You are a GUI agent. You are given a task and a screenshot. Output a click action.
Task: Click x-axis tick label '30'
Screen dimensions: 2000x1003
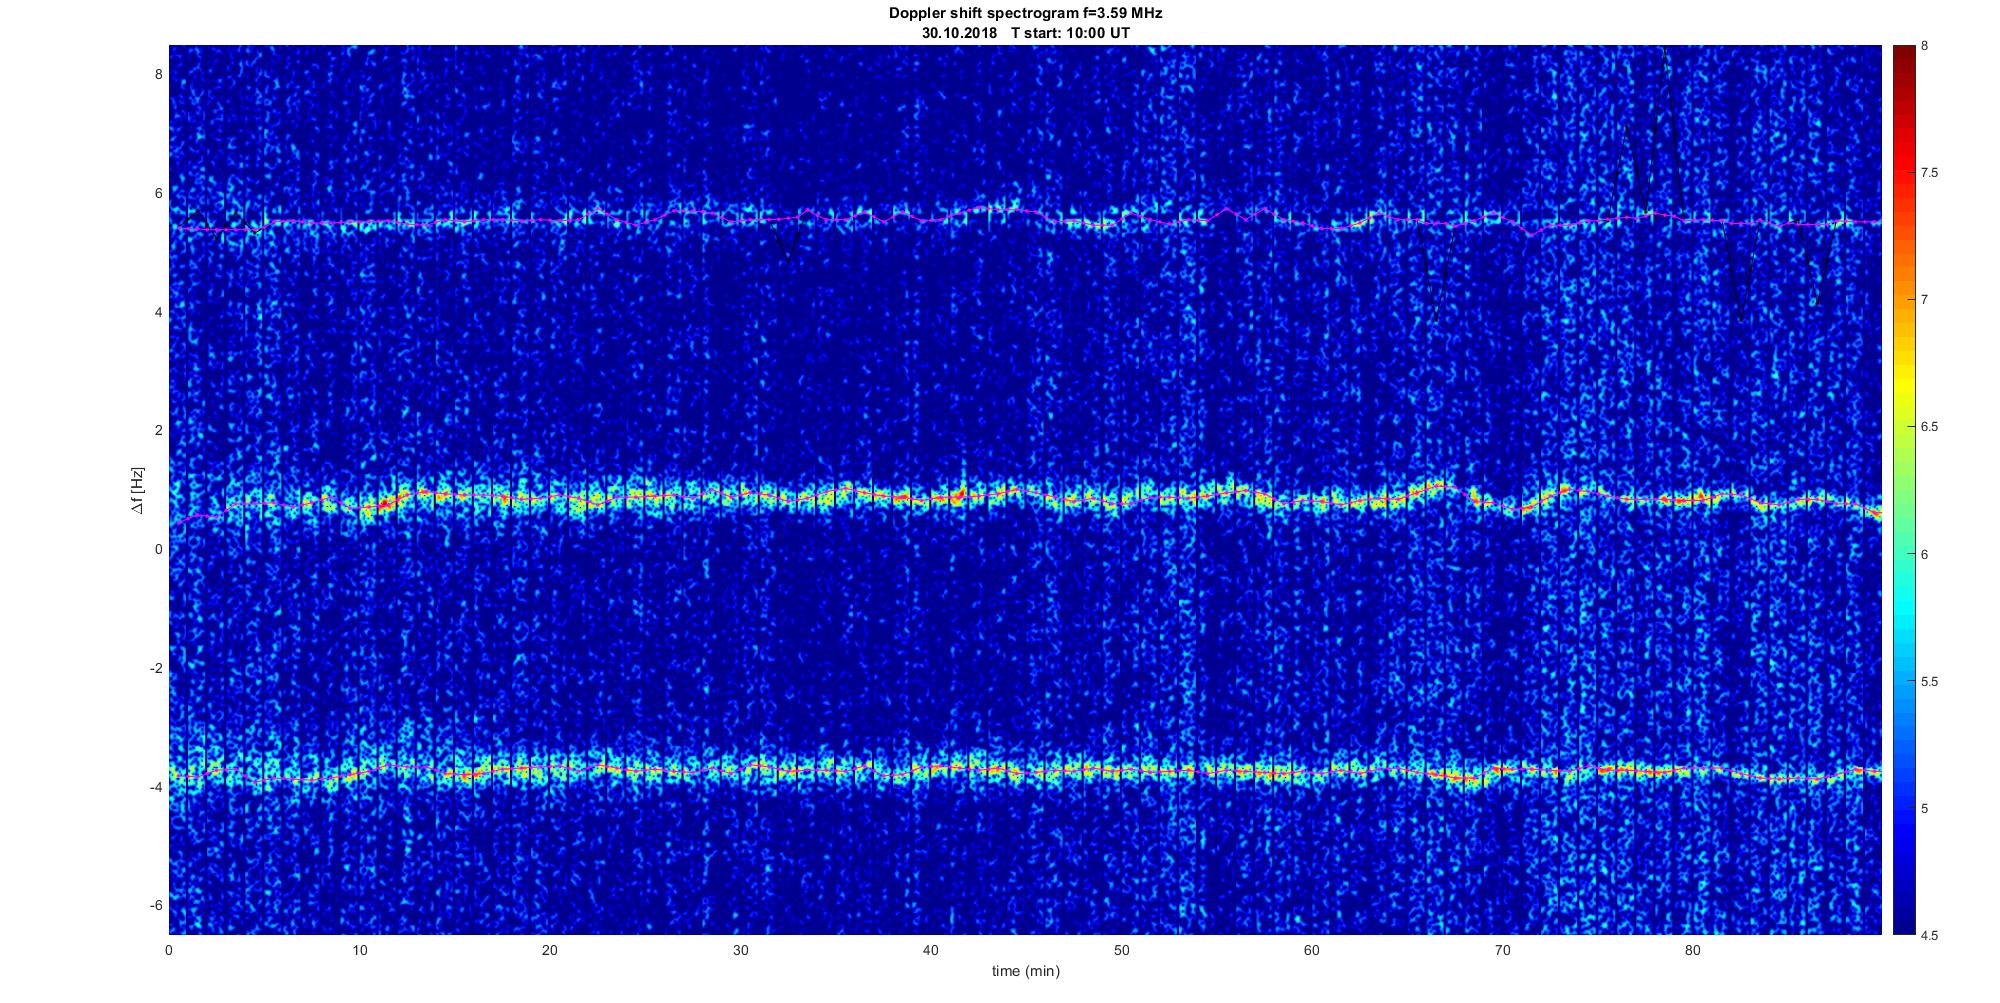tap(740, 950)
